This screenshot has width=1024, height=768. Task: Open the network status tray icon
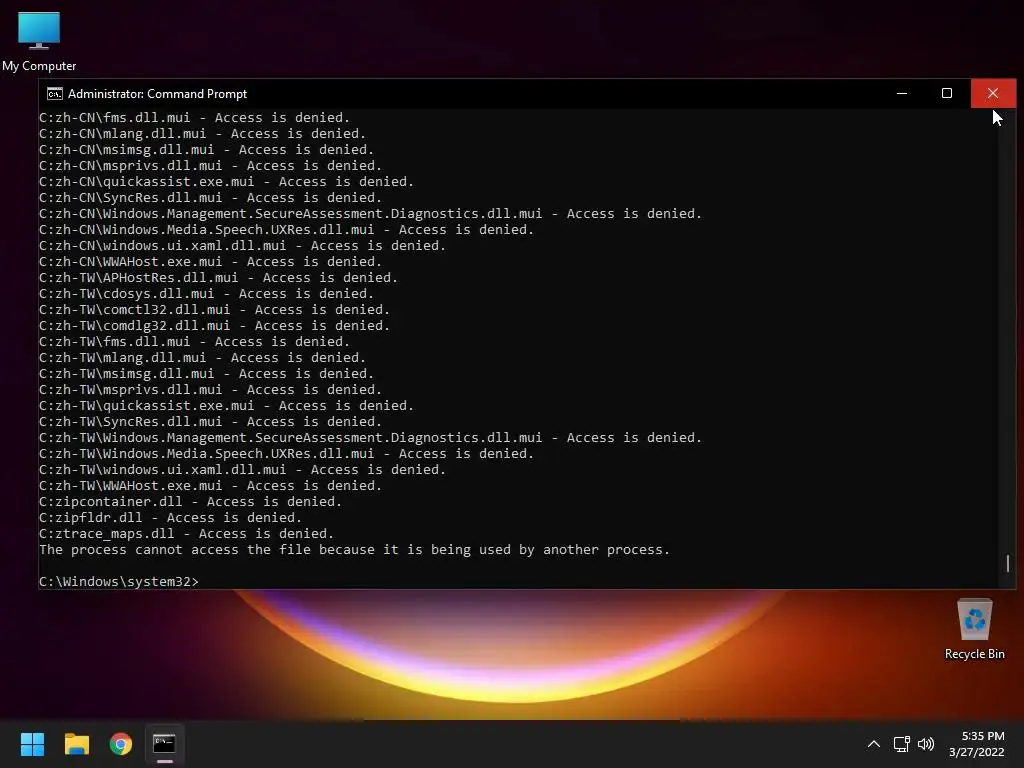coord(902,744)
